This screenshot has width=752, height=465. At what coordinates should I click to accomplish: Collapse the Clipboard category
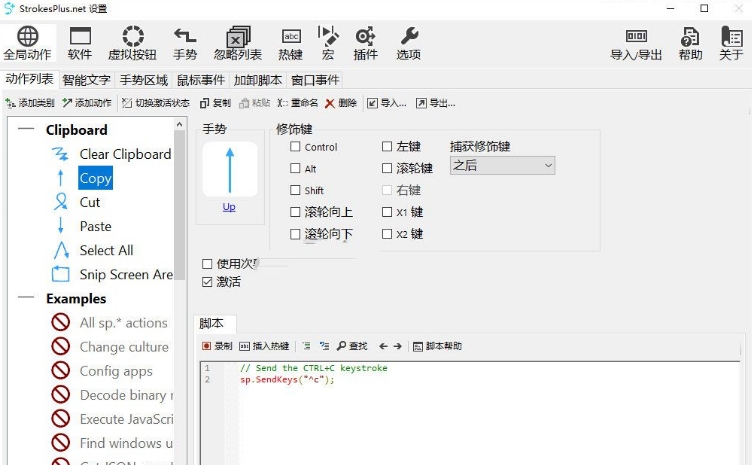tap(26, 129)
